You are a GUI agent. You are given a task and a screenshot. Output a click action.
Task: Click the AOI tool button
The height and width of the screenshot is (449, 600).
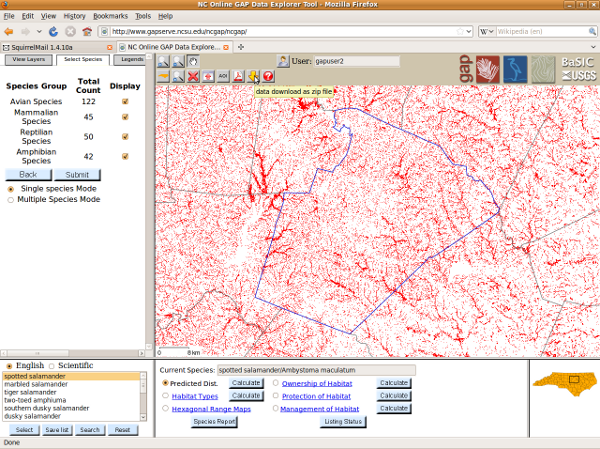[x=223, y=76]
